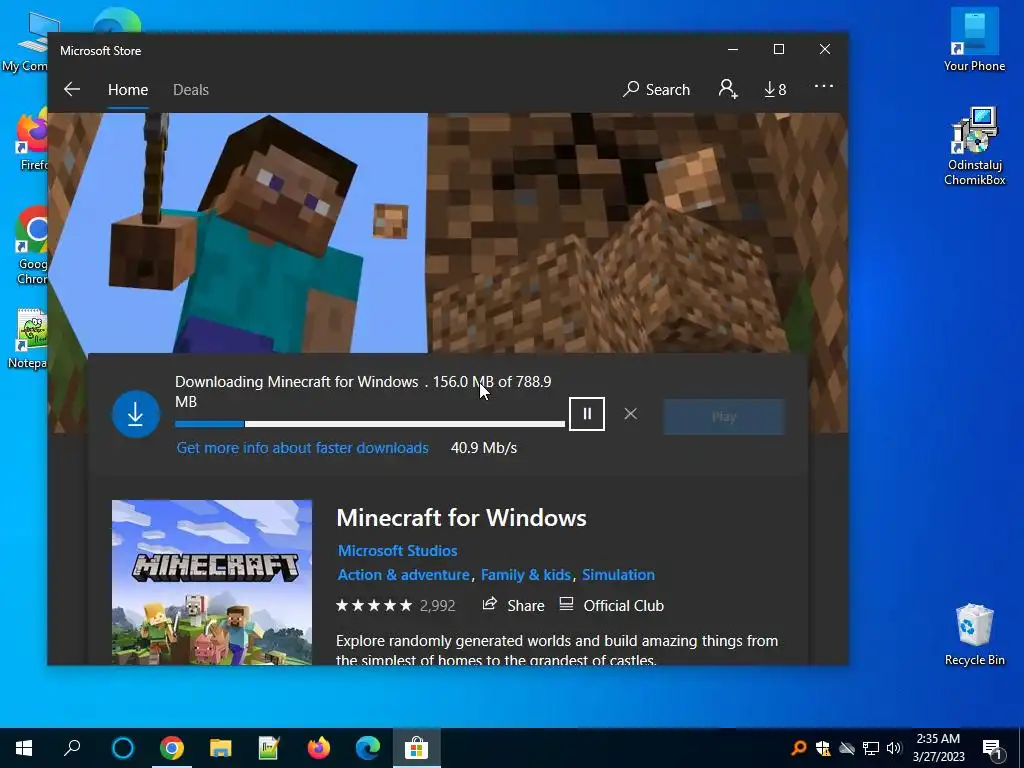Open Get more info about faster downloads
The width and height of the screenshot is (1024, 768).
coord(302,448)
